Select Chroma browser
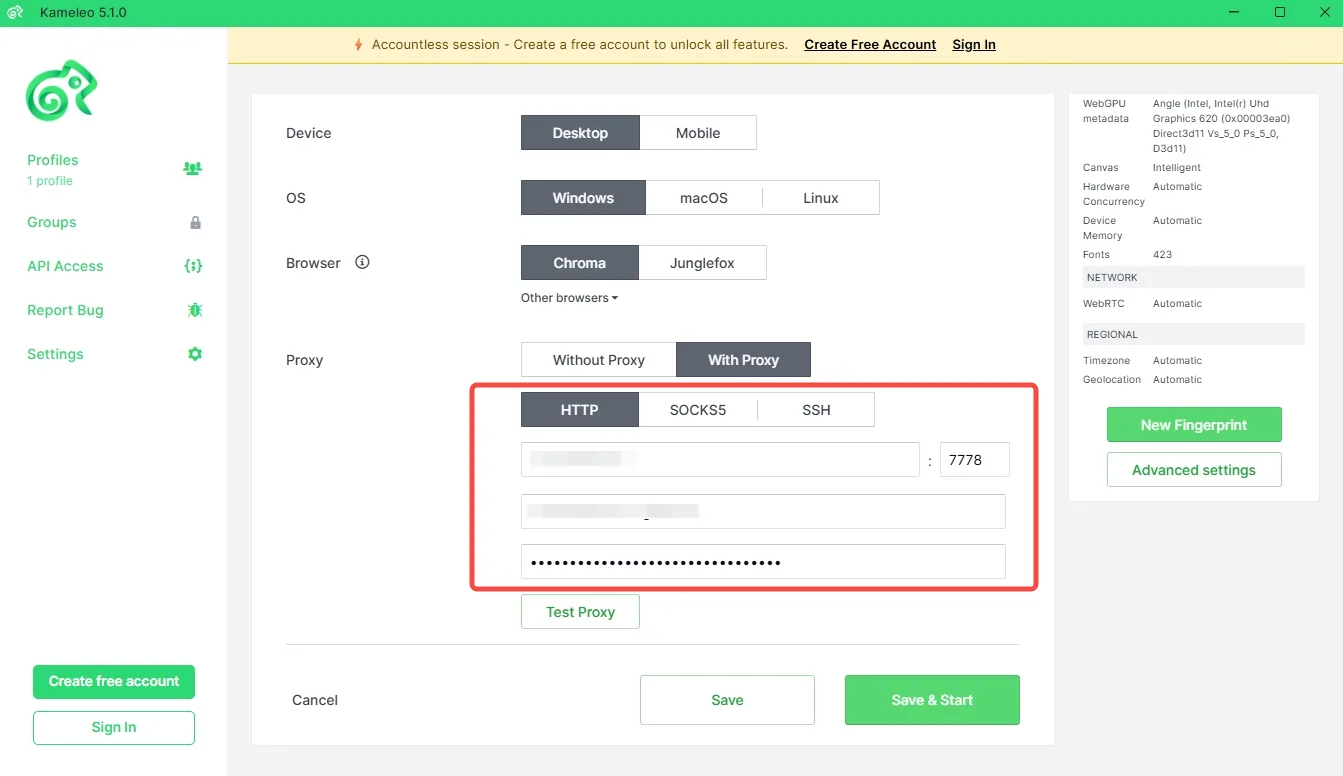This screenshot has width=1343, height=776. pyautogui.click(x=580, y=263)
